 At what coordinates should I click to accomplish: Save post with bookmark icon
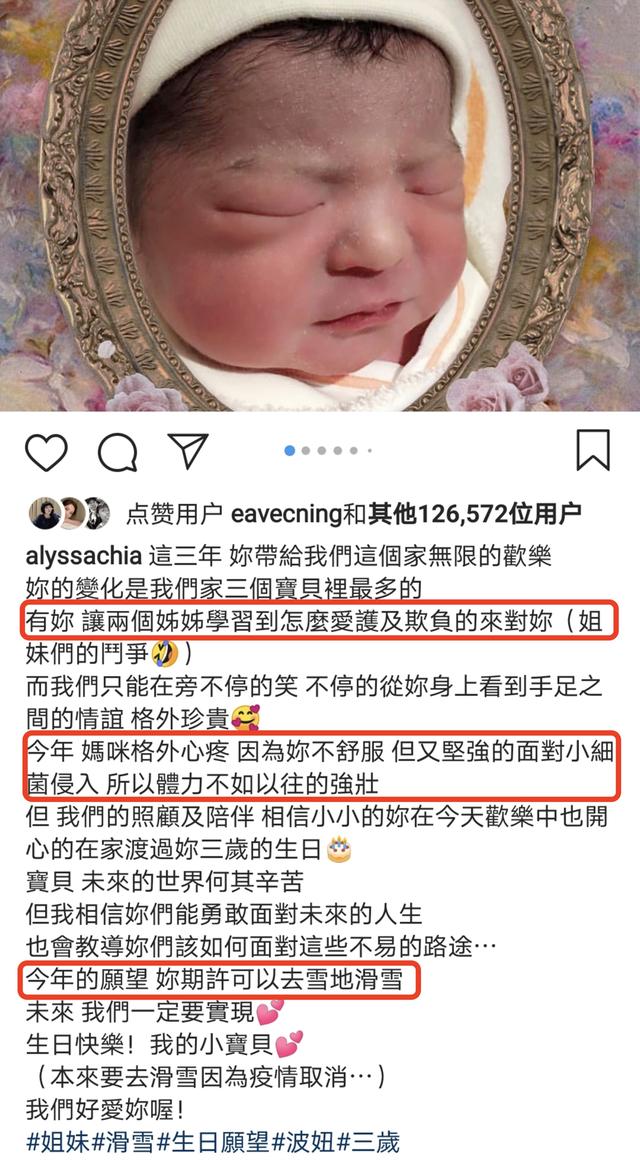593,450
